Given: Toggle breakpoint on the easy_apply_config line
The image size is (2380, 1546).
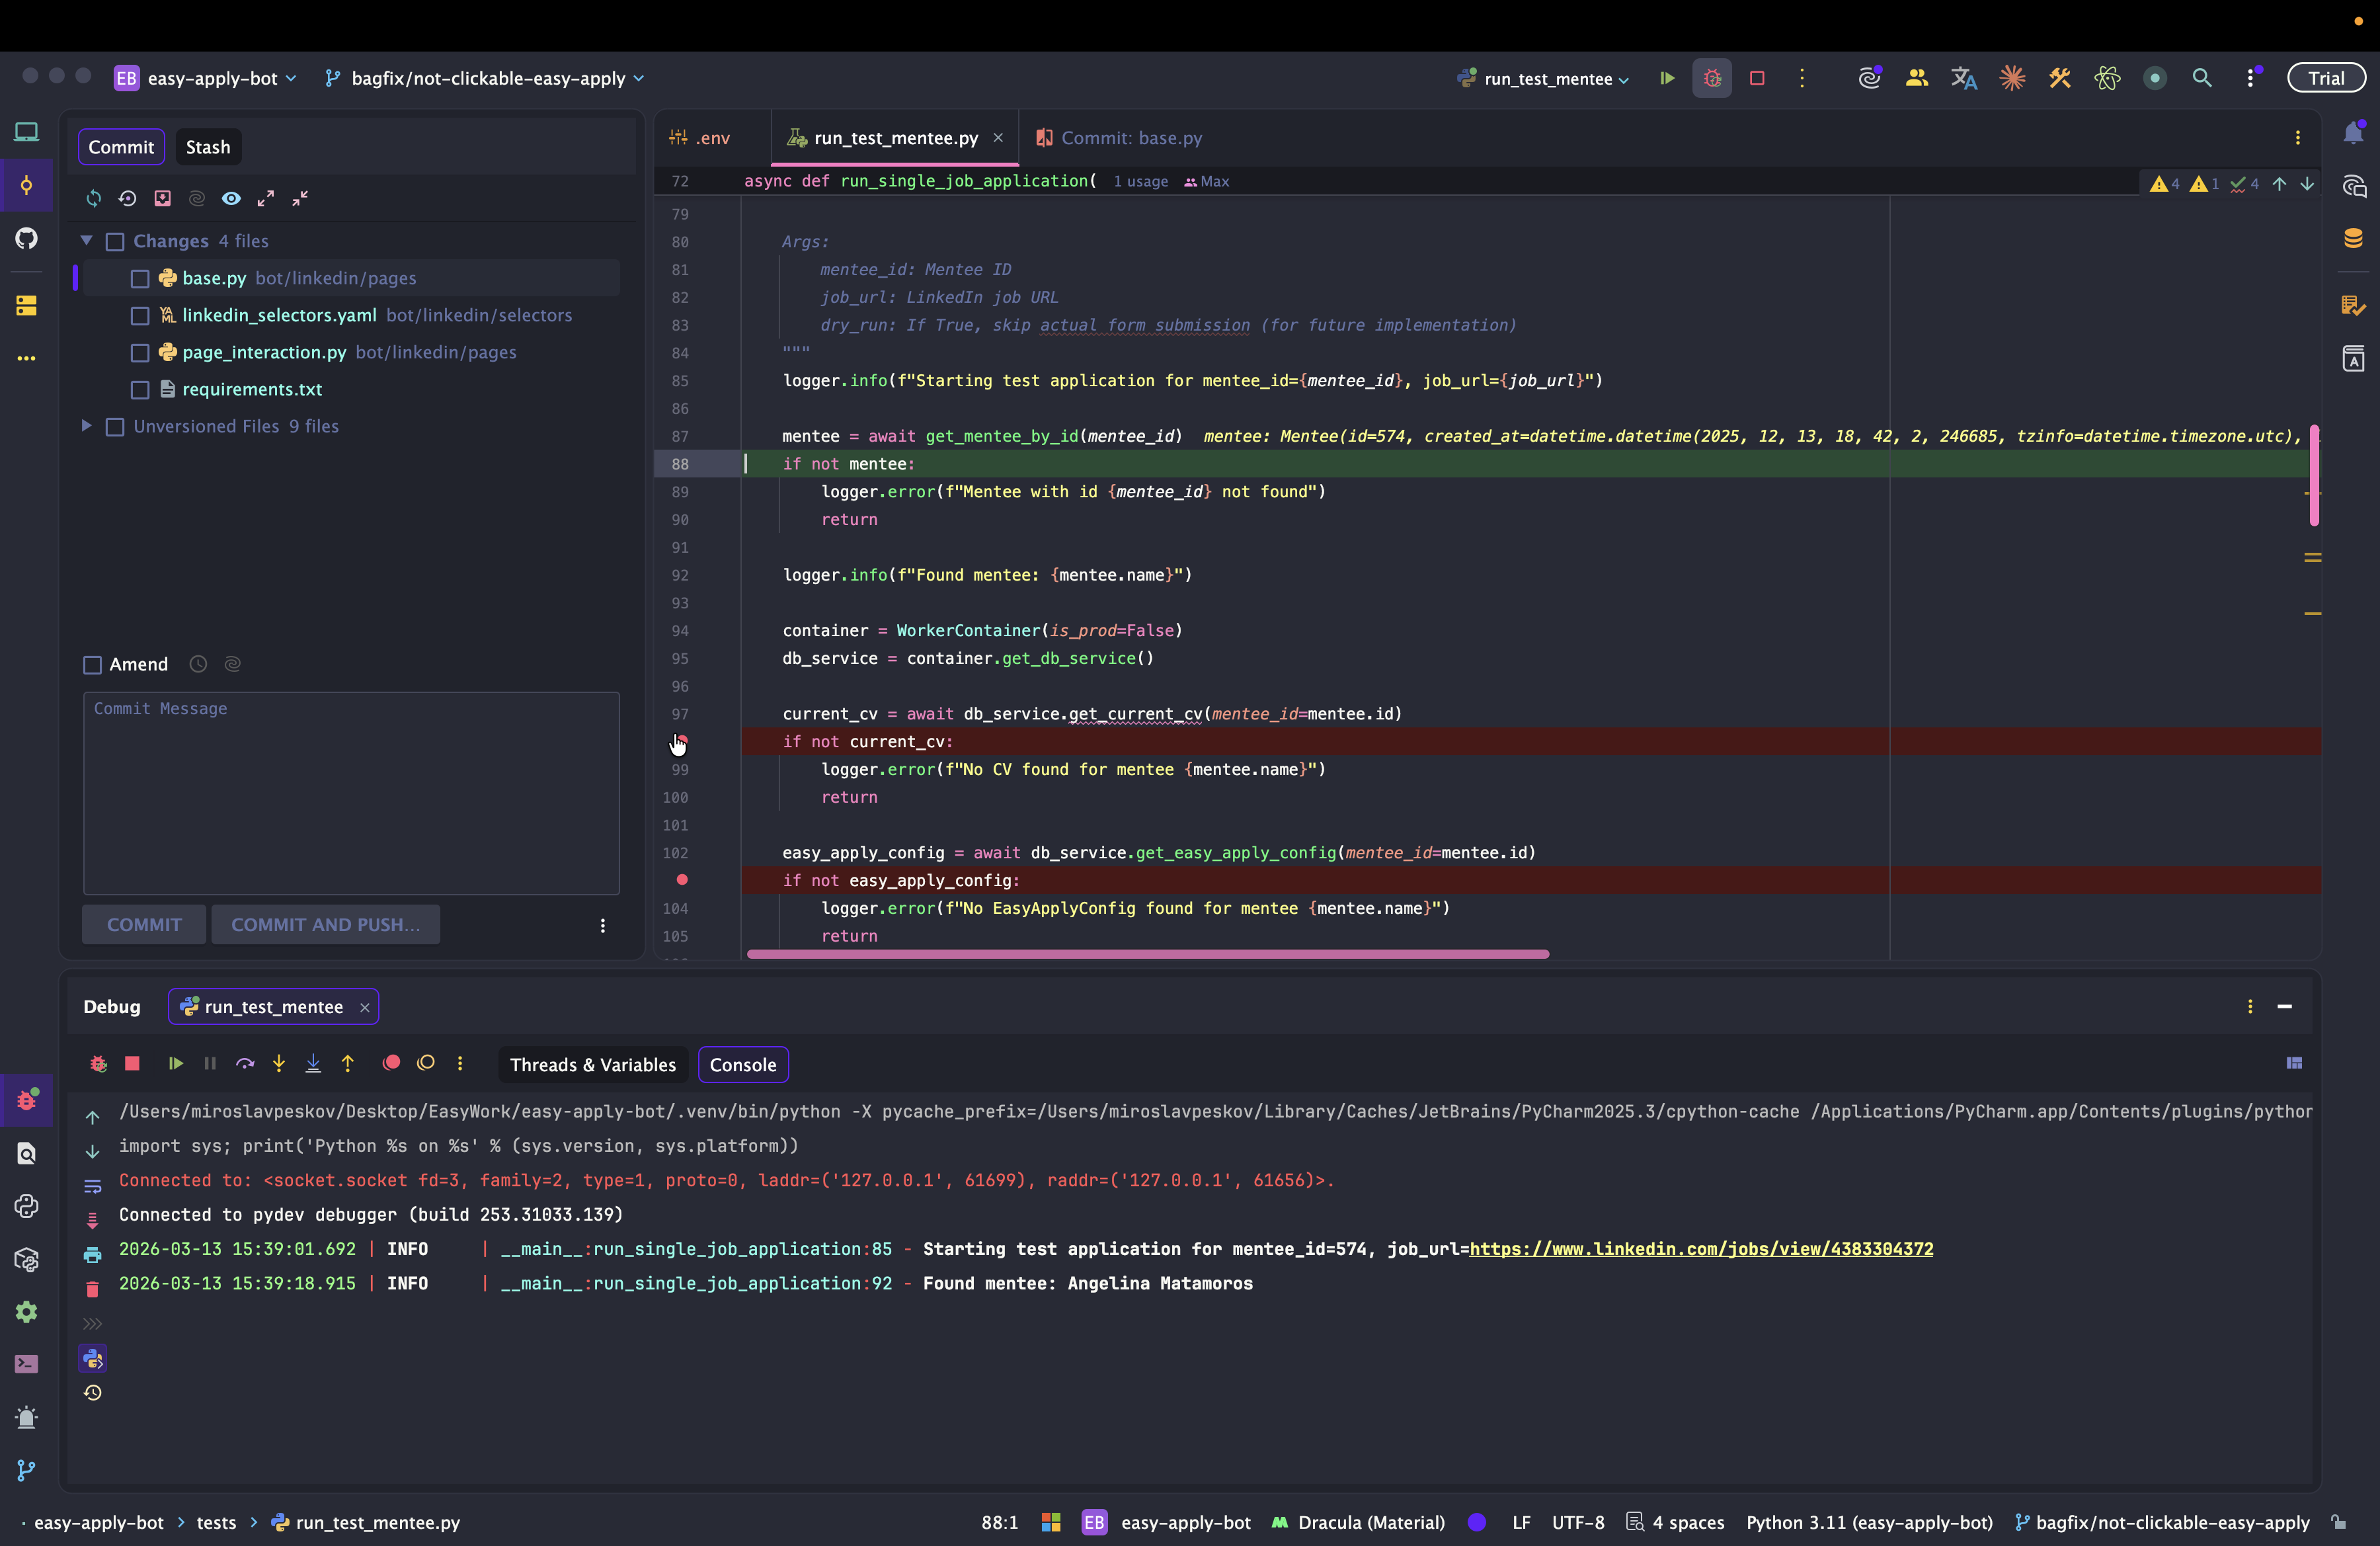Looking at the screenshot, I should pyautogui.click(x=682, y=880).
